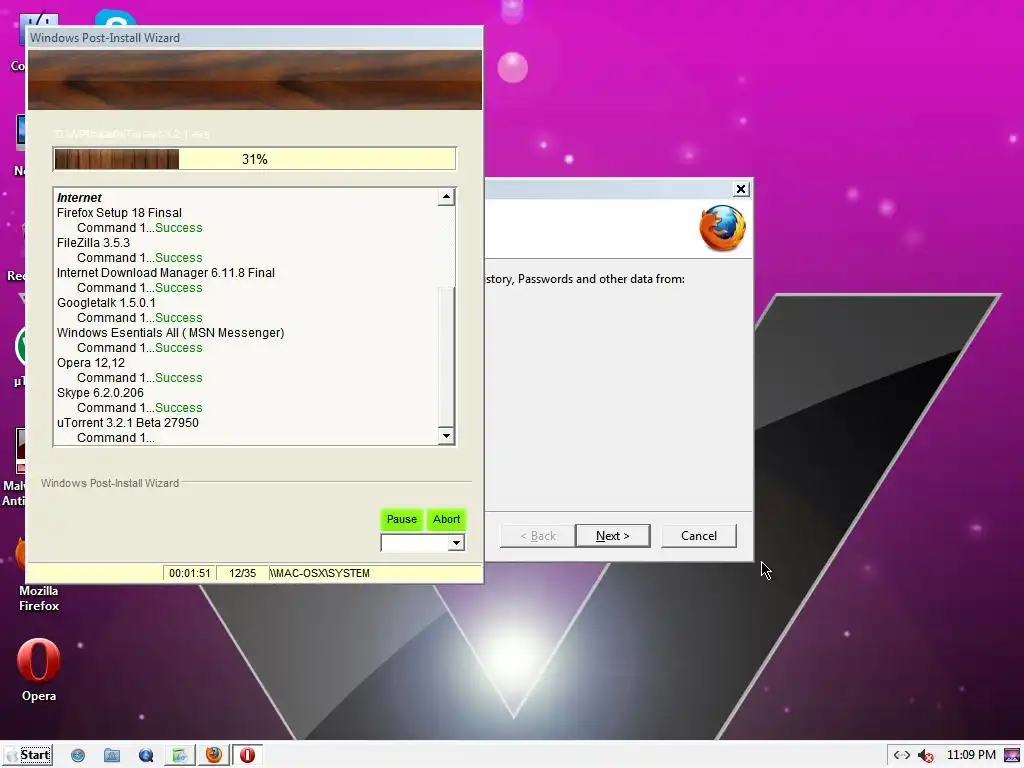Click the disabled Back button in Firefox wizard
1024x768 pixels.
pyautogui.click(x=537, y=536)
